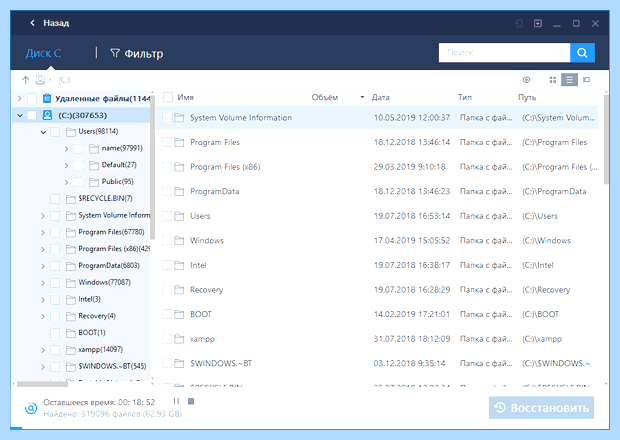Viewport: 620px width, 440px height.
Task: Tick the Windows(77087) tree checkbox
Action: point(55,283)
